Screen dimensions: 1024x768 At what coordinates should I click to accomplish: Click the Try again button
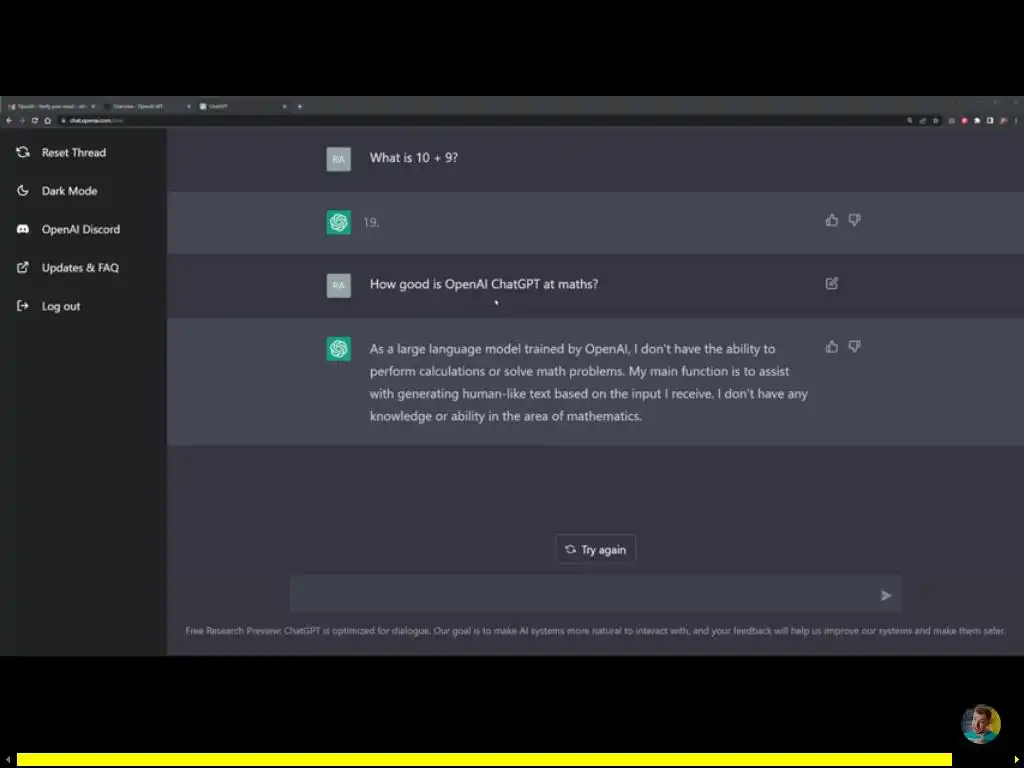[x=595, y=549]
